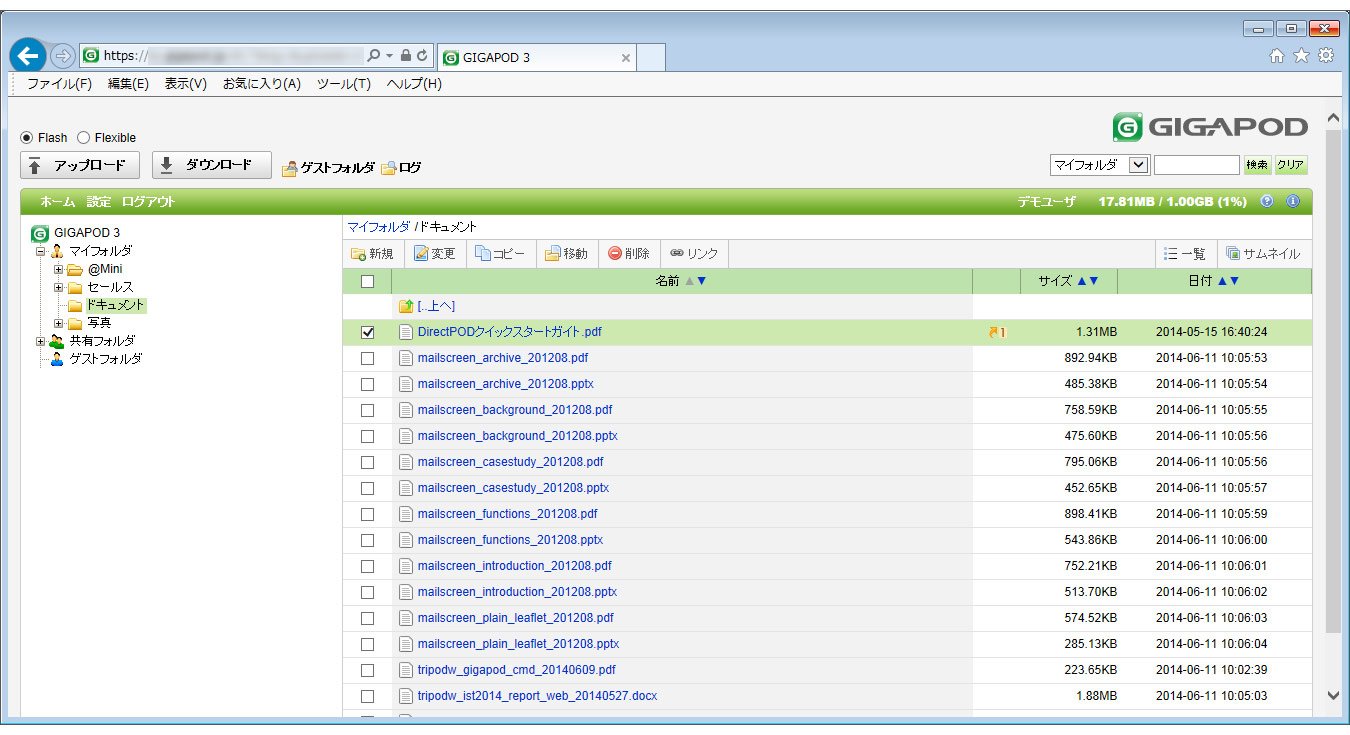
Task: Select ドキュメント folder in tree
Action: tap(114, 305)
